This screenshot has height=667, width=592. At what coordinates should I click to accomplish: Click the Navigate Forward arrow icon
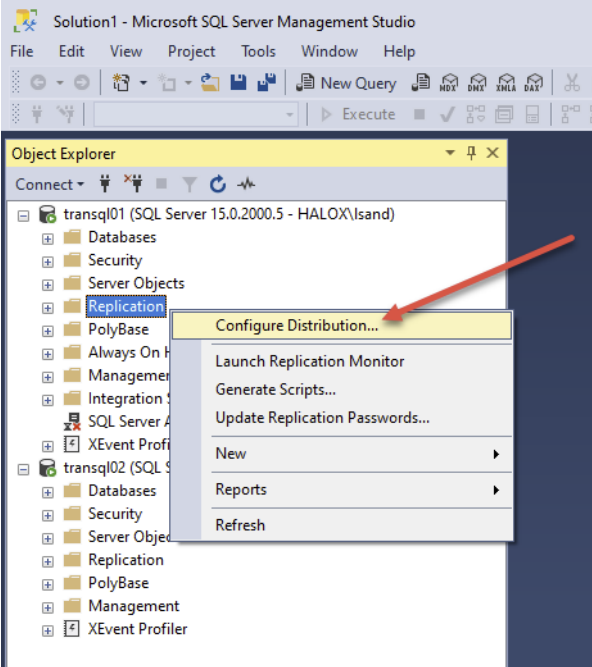coord(82,82)
